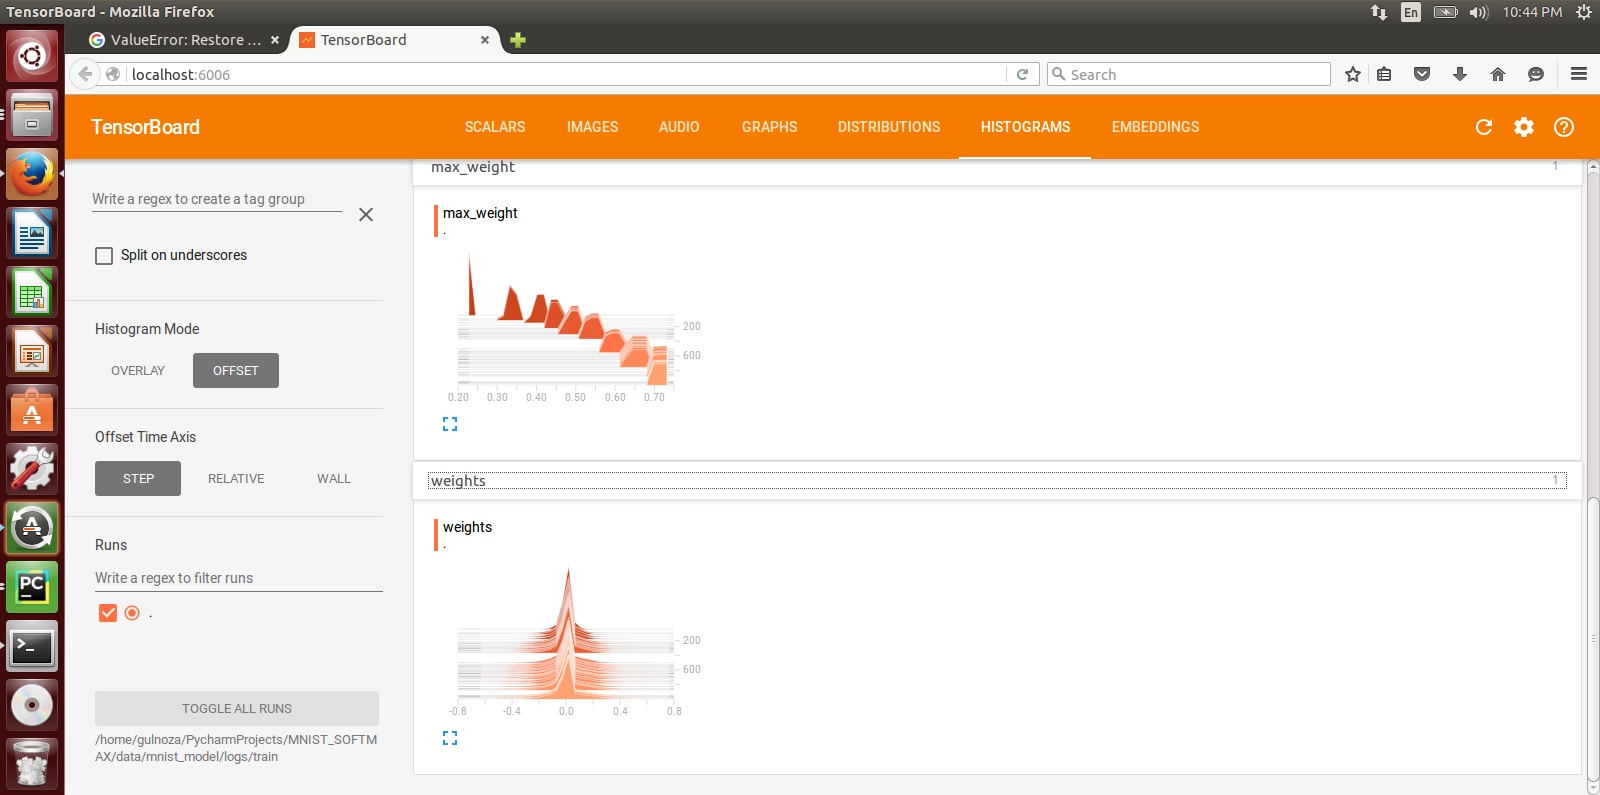
Task: Click Firefox back navigation arrow
Action: click(x=86, y=74)
